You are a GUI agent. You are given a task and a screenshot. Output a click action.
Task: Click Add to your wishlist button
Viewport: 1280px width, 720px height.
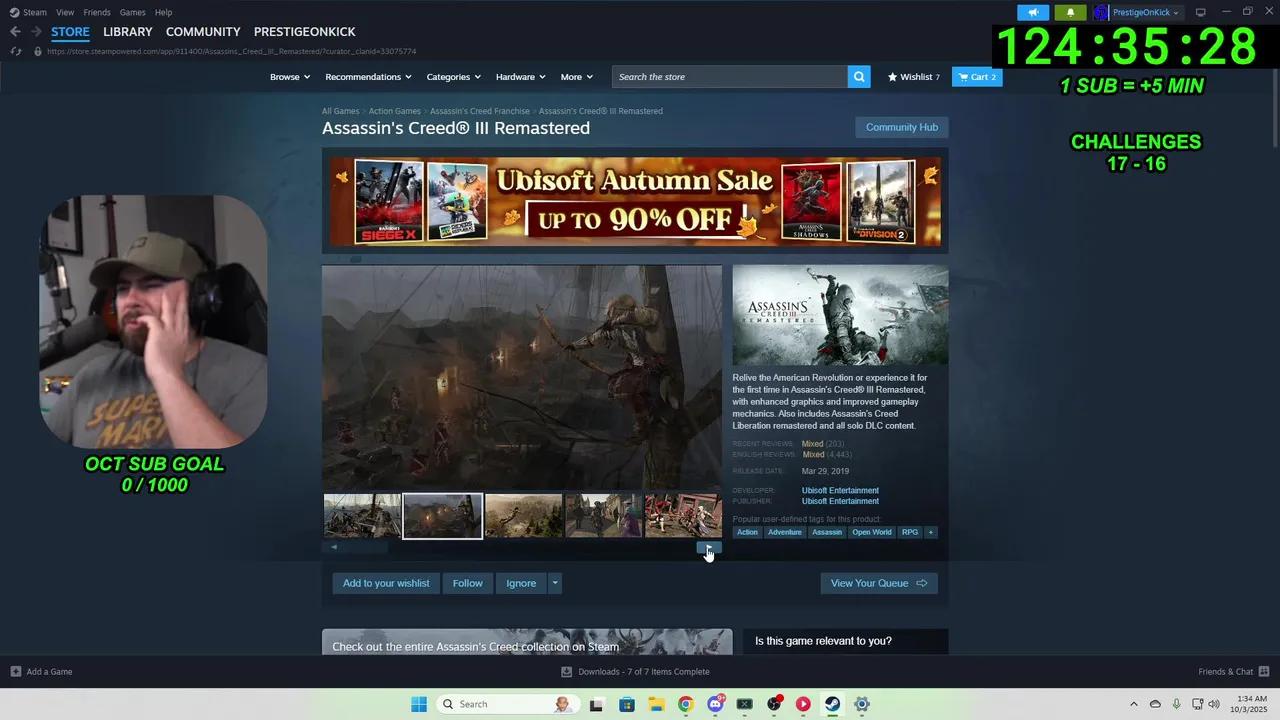pyautogui.click(x=386, y=583)
